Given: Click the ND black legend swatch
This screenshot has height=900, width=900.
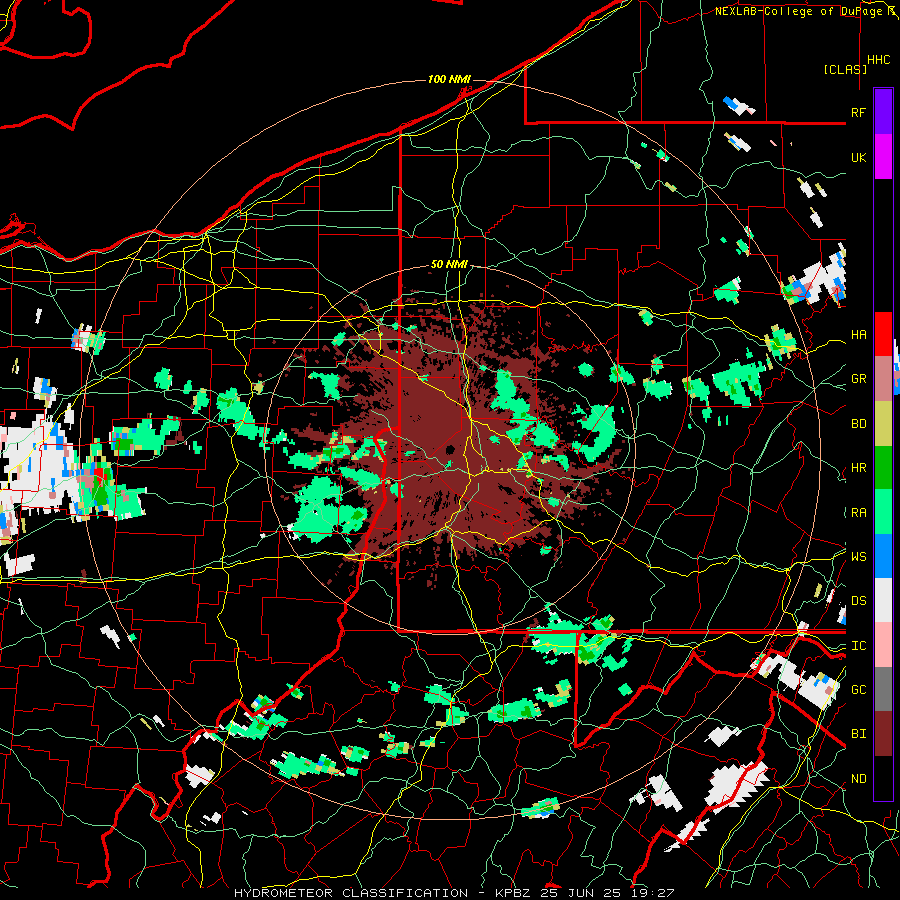Looking at the screenshot, I should (883, 778).
